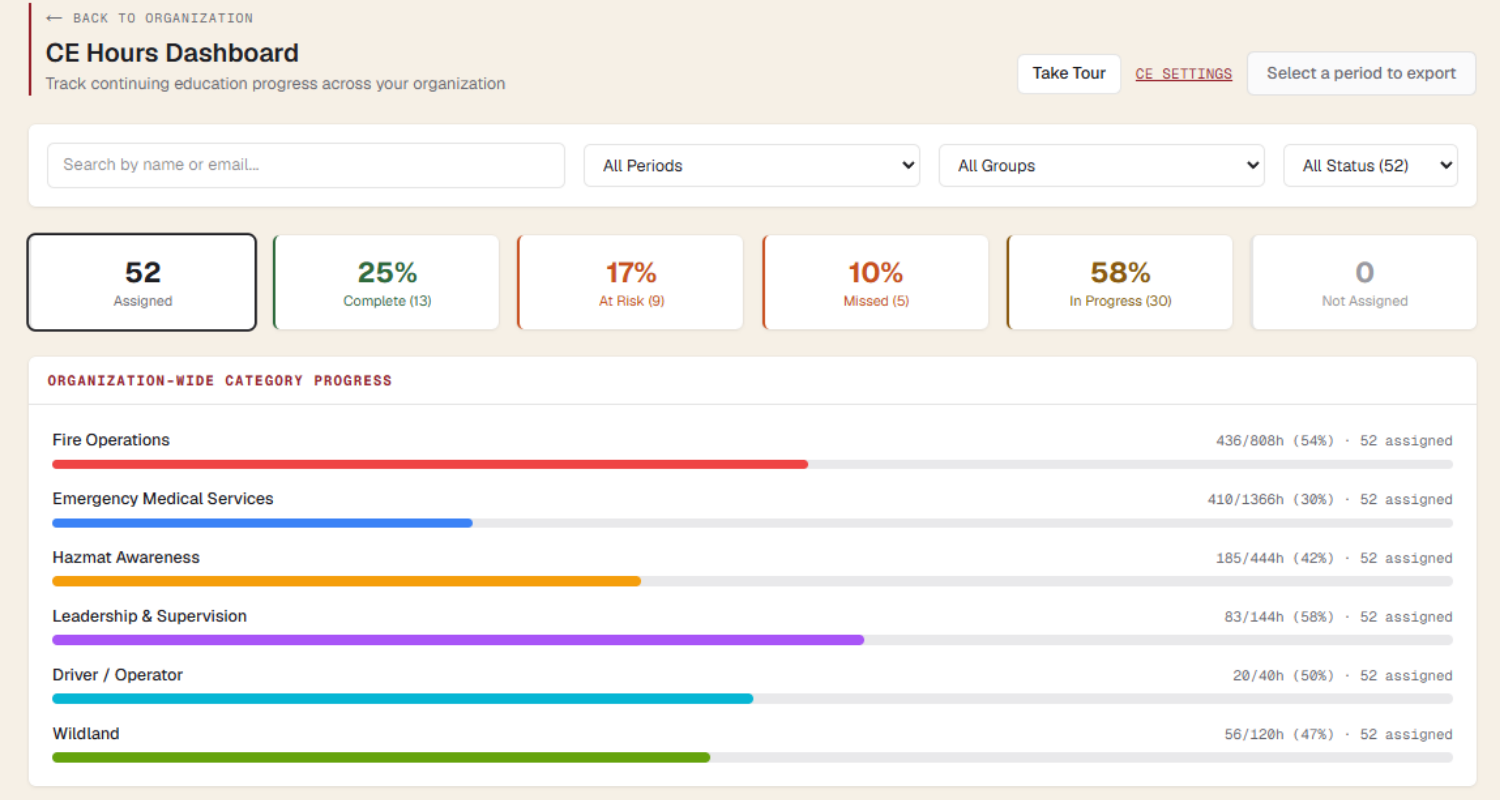This screenshot has height=800, width=1500.
Task: Select the 58% In Progress card
Action: (1120, 282)
